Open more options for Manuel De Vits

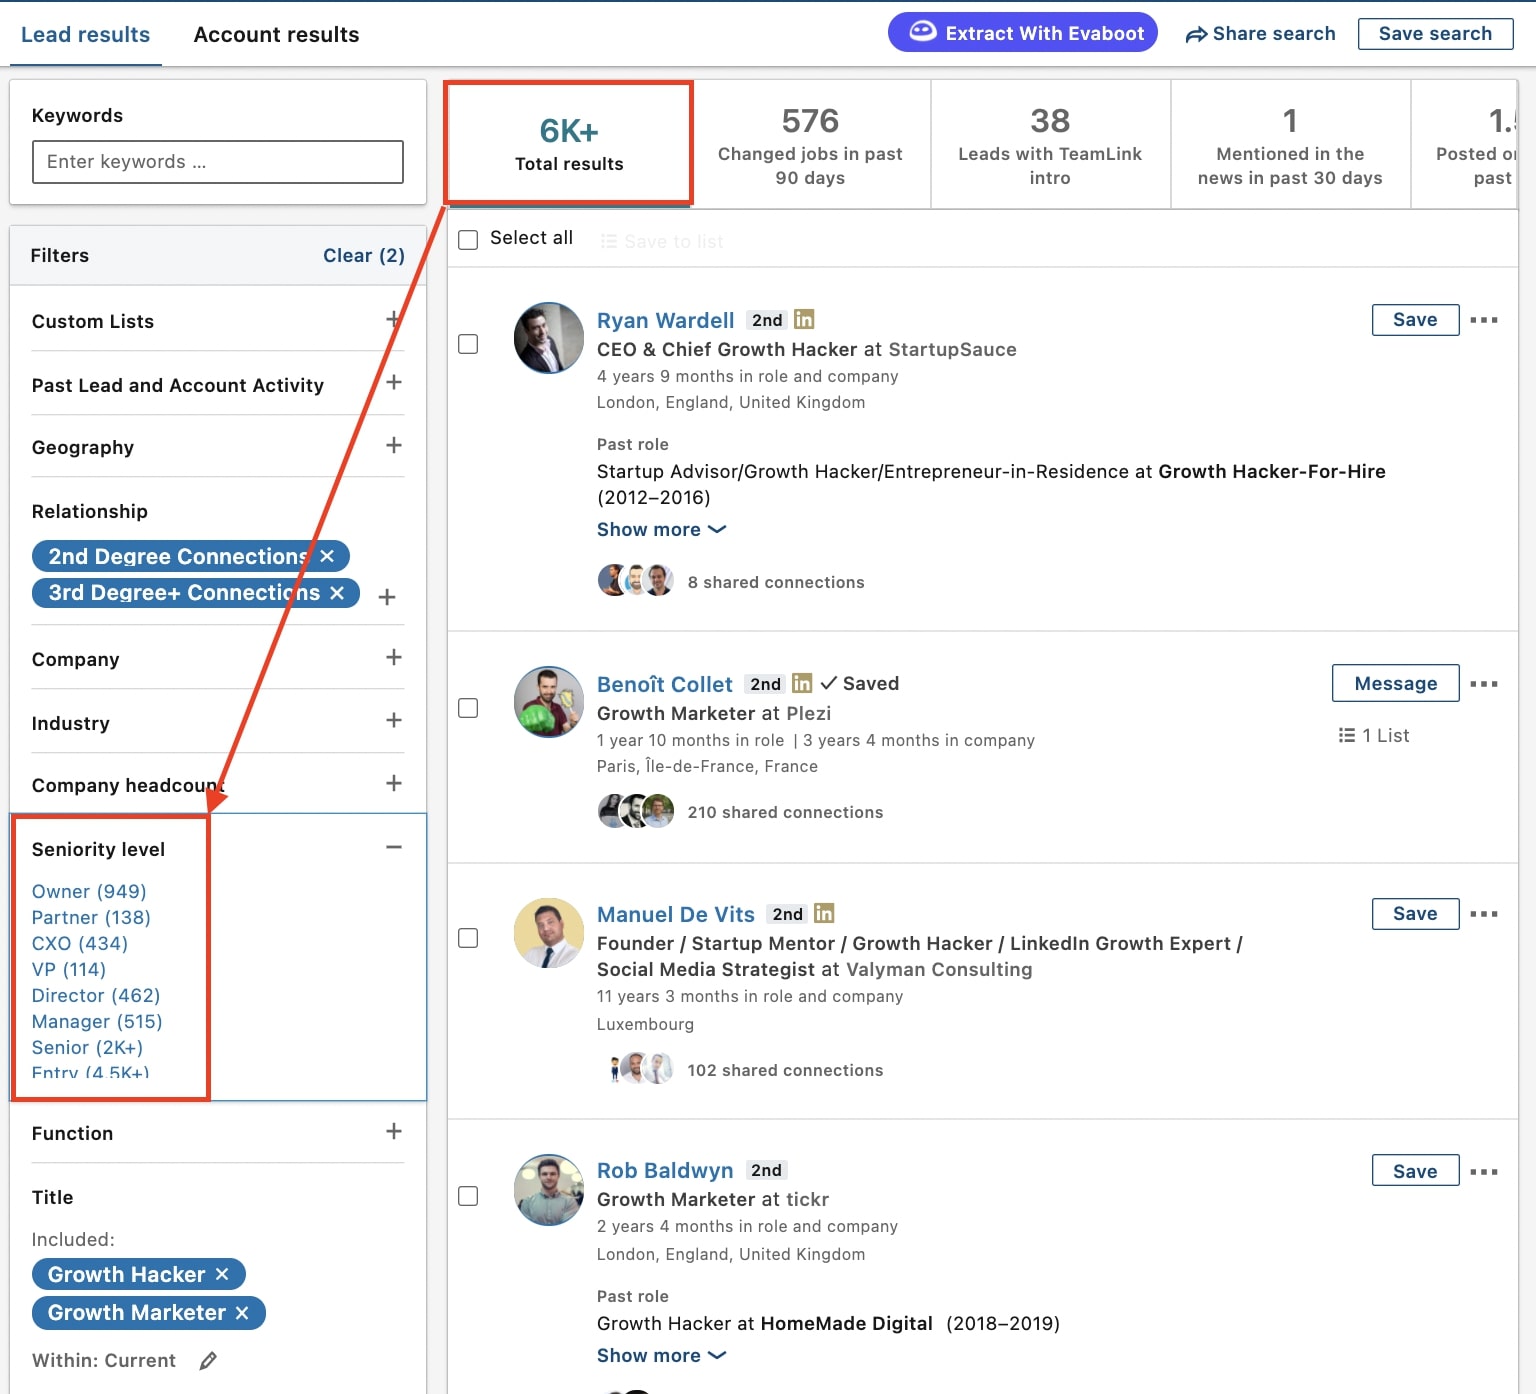(1484, 914)
